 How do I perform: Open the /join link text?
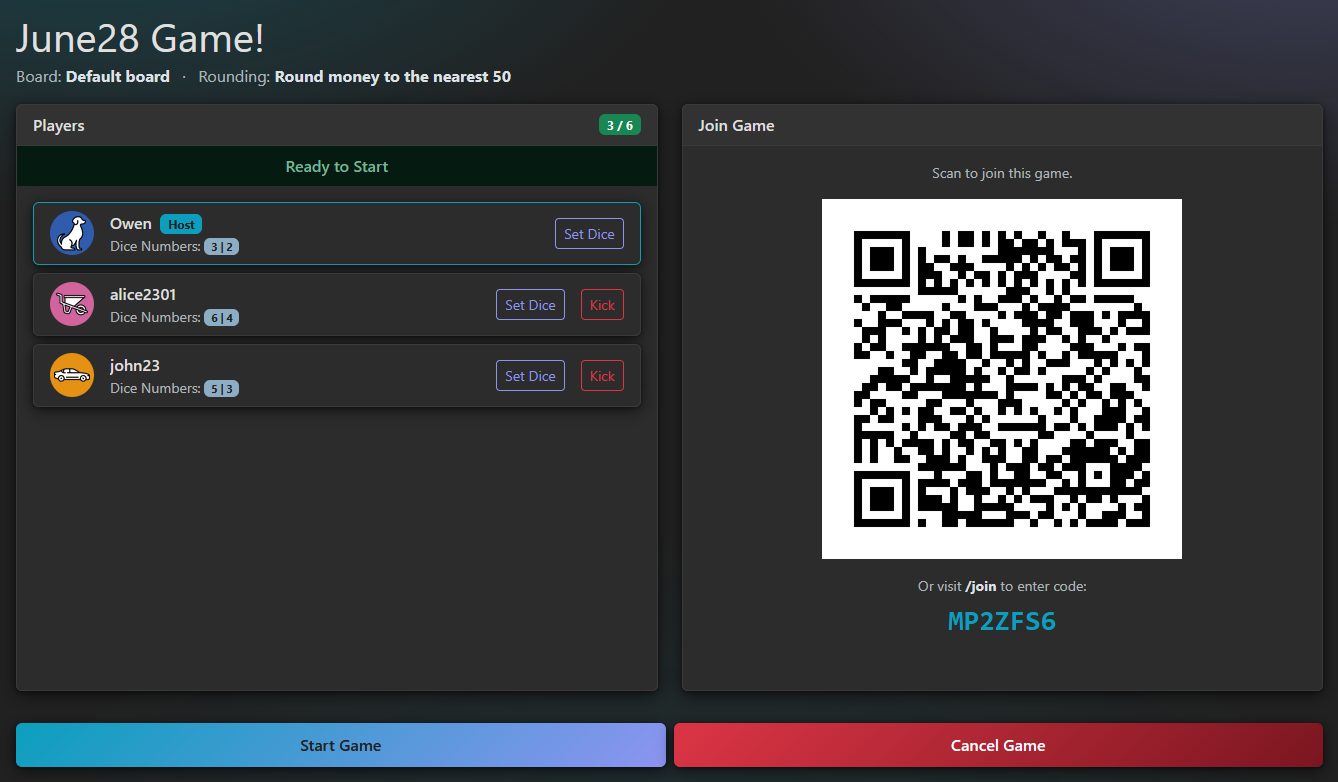click(x=981, y=586)
